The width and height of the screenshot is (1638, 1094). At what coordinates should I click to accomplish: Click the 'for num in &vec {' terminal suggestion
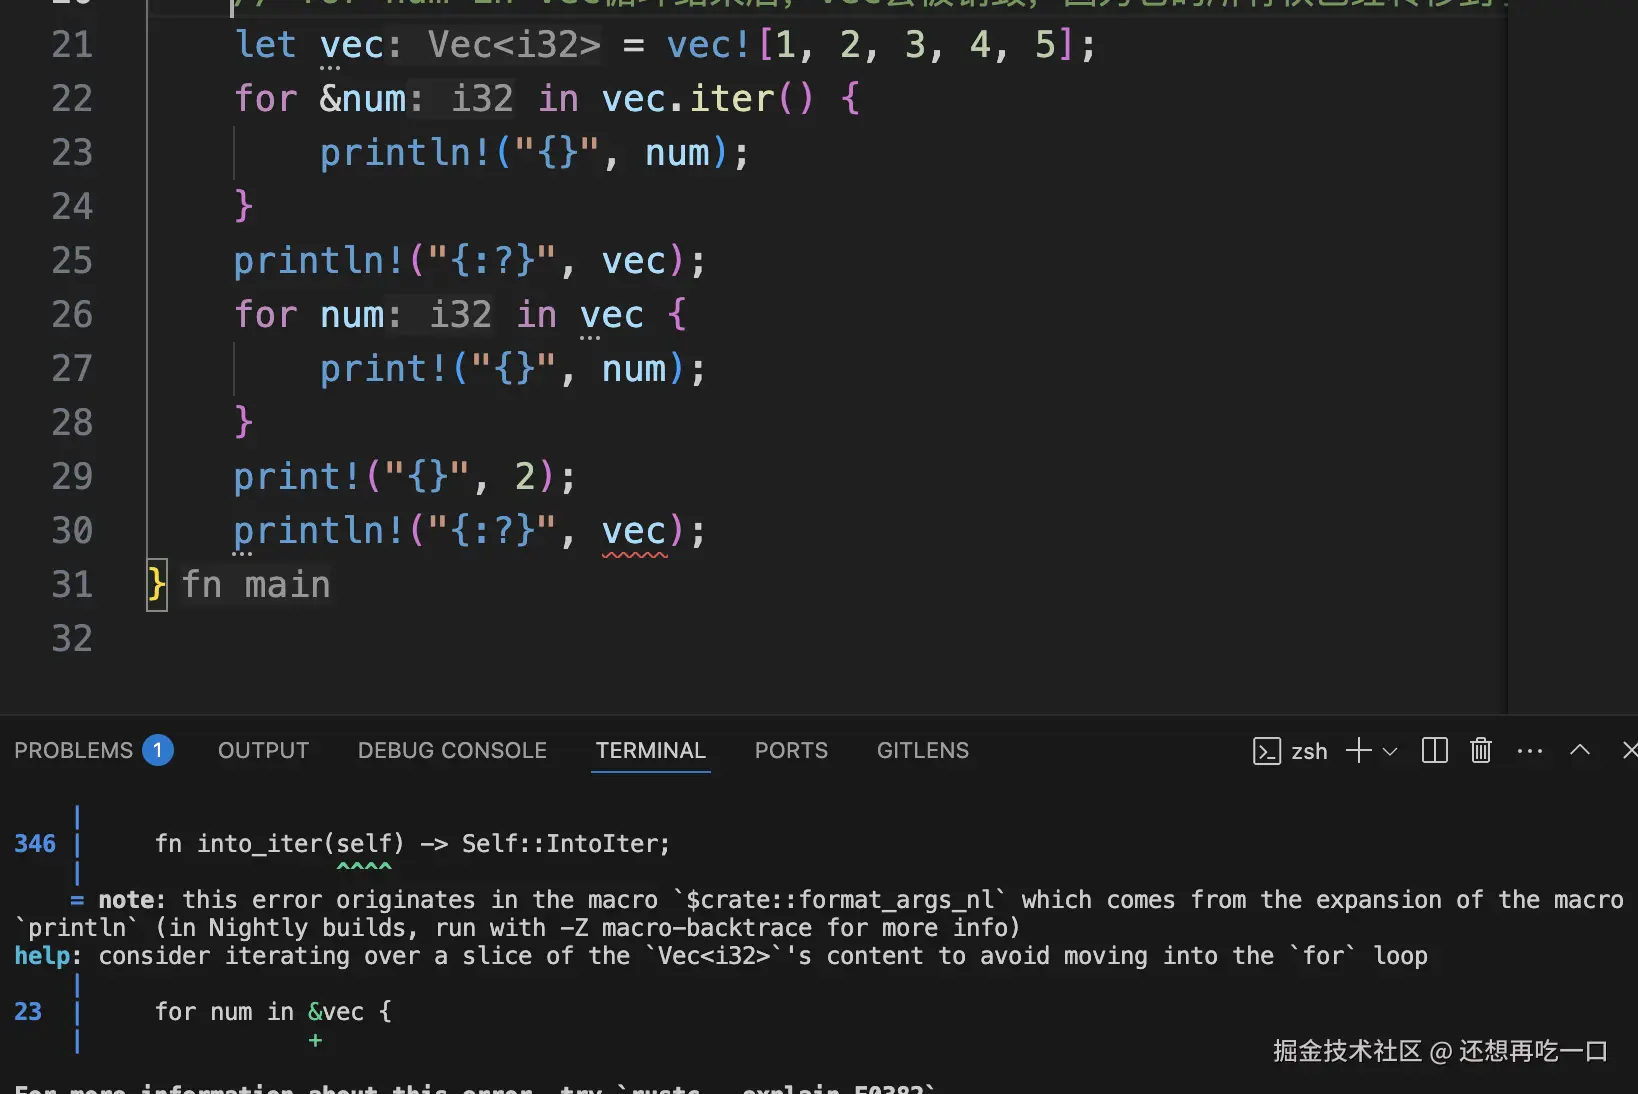pyautogui.click(x=273, y=1012)
